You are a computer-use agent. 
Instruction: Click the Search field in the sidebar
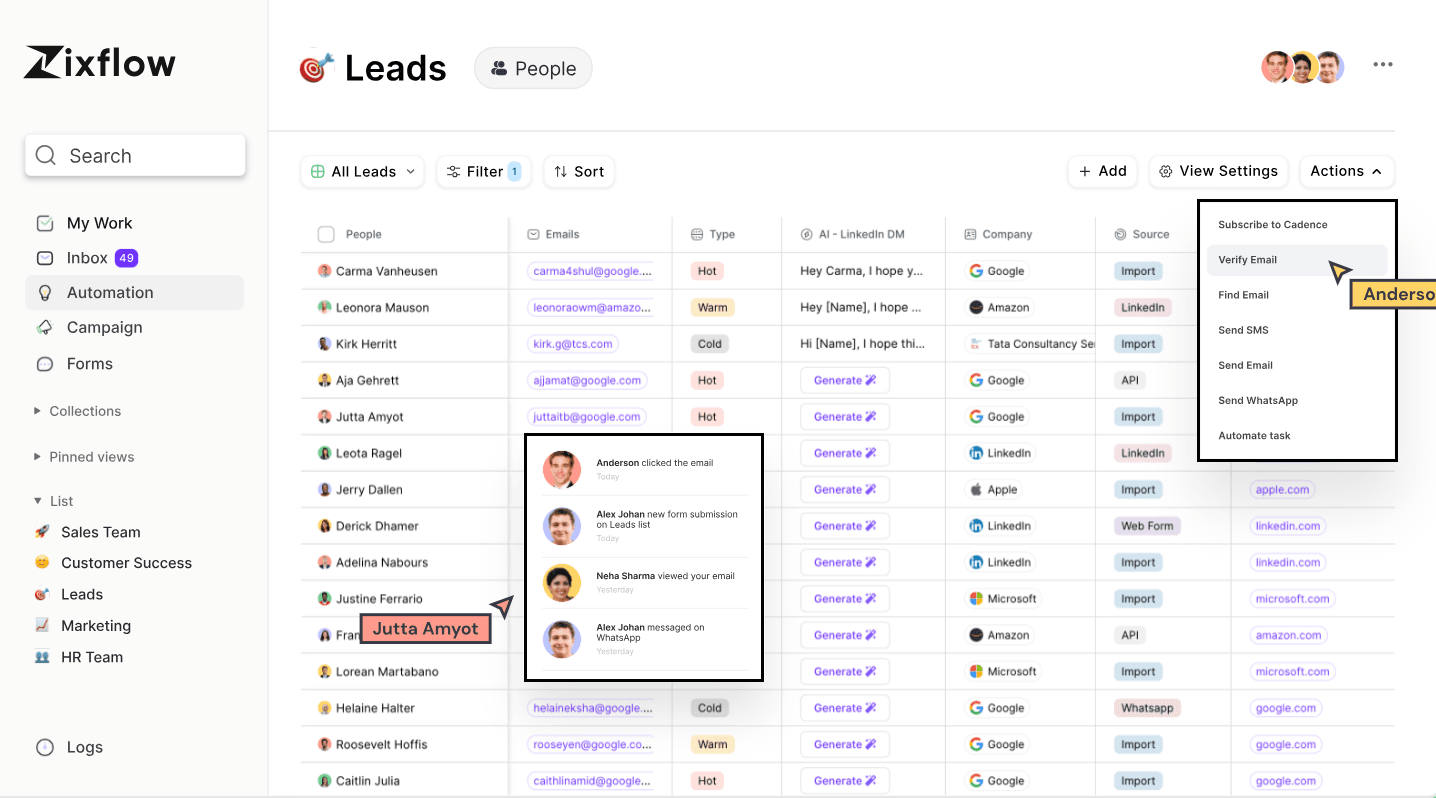pos(135,155)
